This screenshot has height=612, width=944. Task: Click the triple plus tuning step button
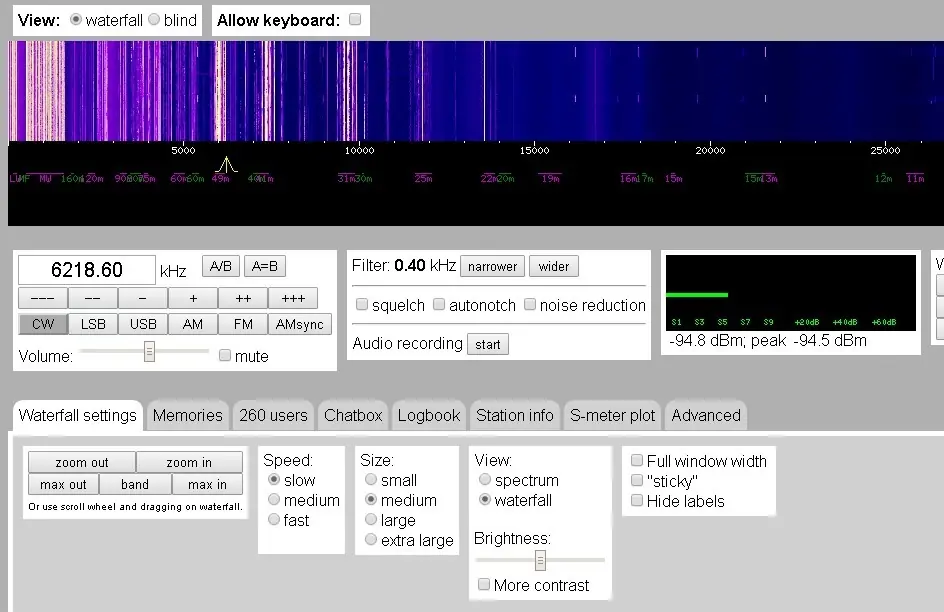(293, 298)
